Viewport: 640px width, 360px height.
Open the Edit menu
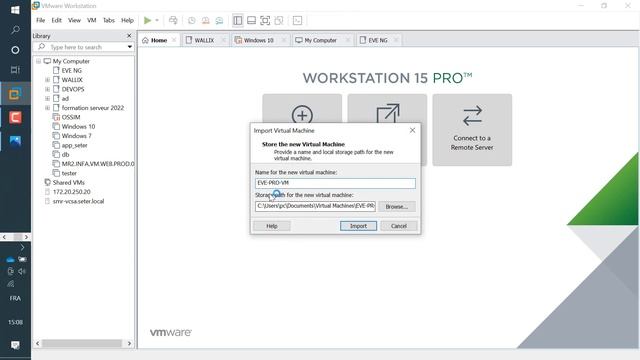pos(56,20)
